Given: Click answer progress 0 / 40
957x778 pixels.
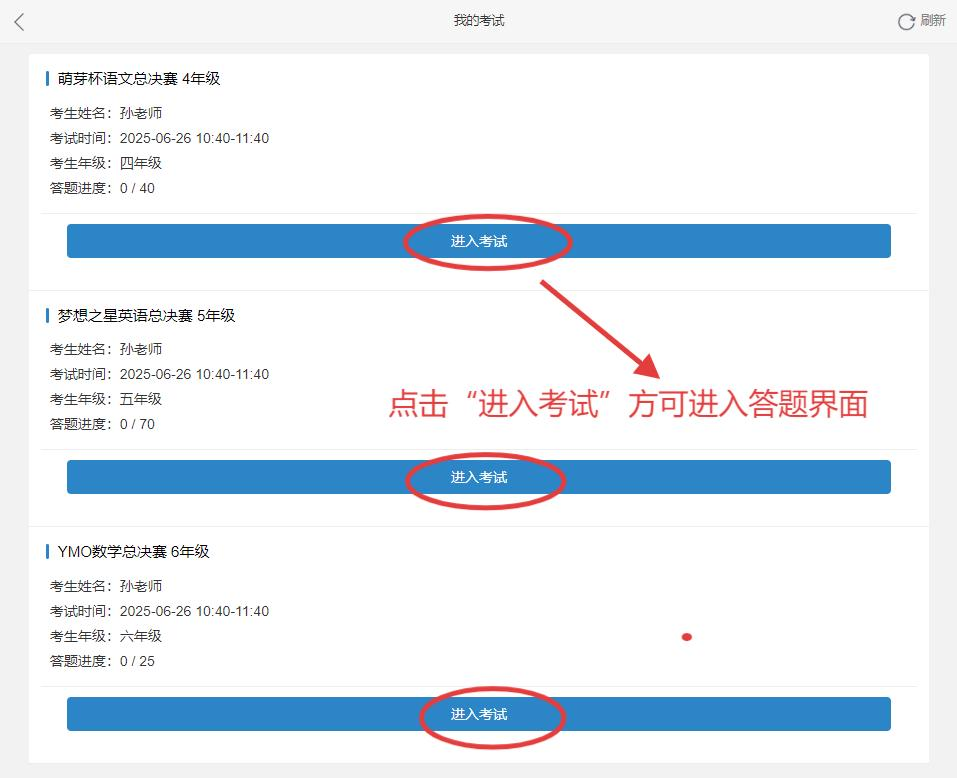Looking at the screenshot, I should 102,188.
